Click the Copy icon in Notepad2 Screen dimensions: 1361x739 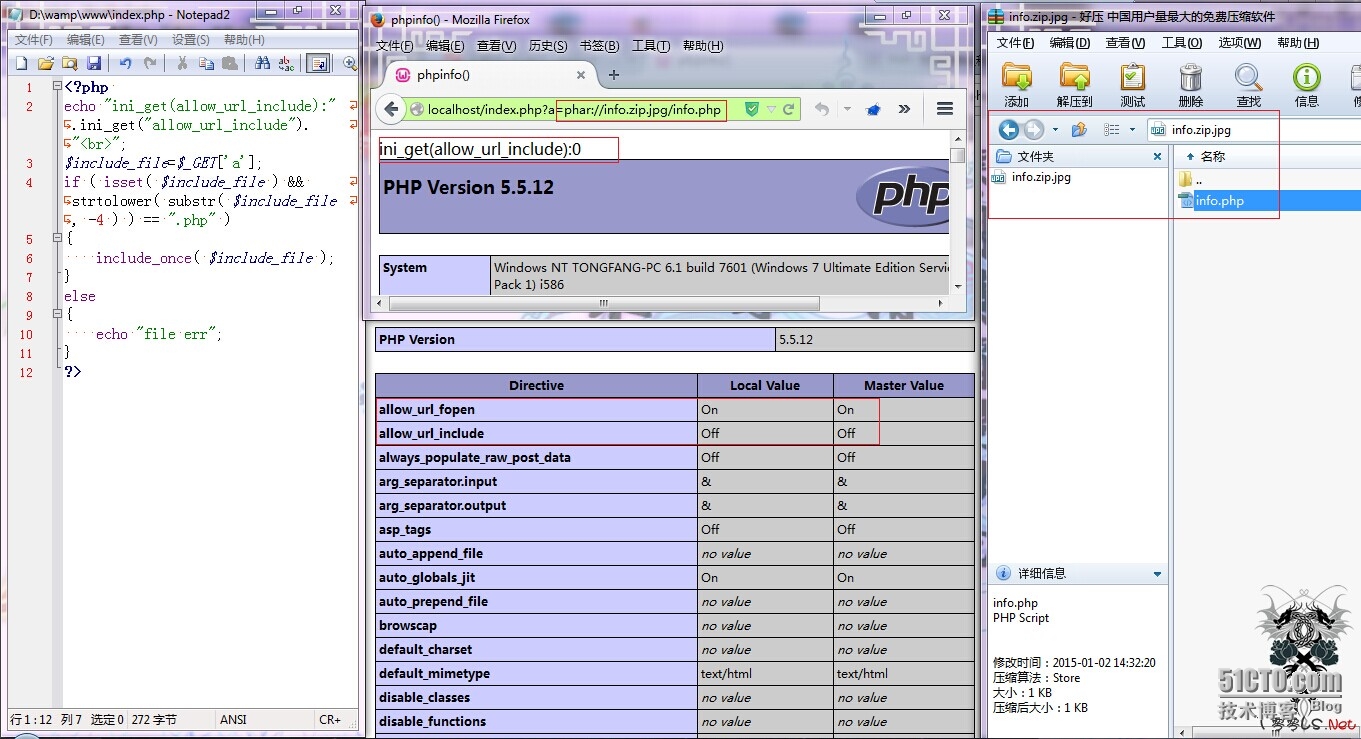point(206,63)
